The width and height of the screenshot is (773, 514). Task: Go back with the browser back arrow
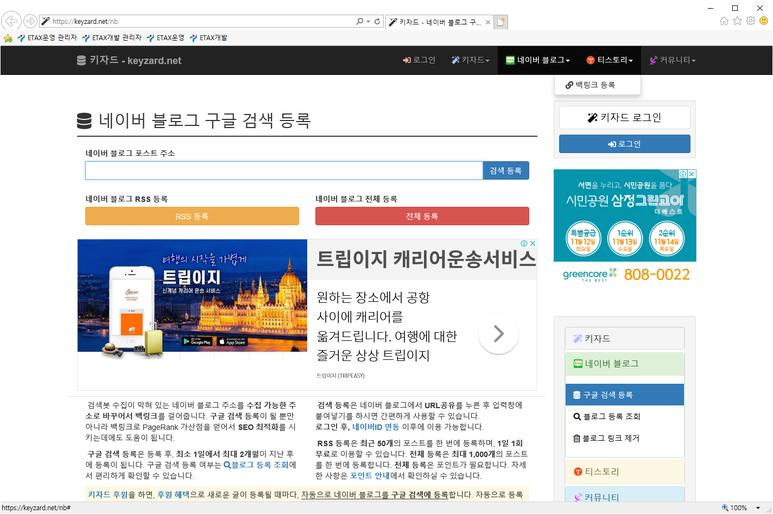pyautogui.click(x=11, y=21)
